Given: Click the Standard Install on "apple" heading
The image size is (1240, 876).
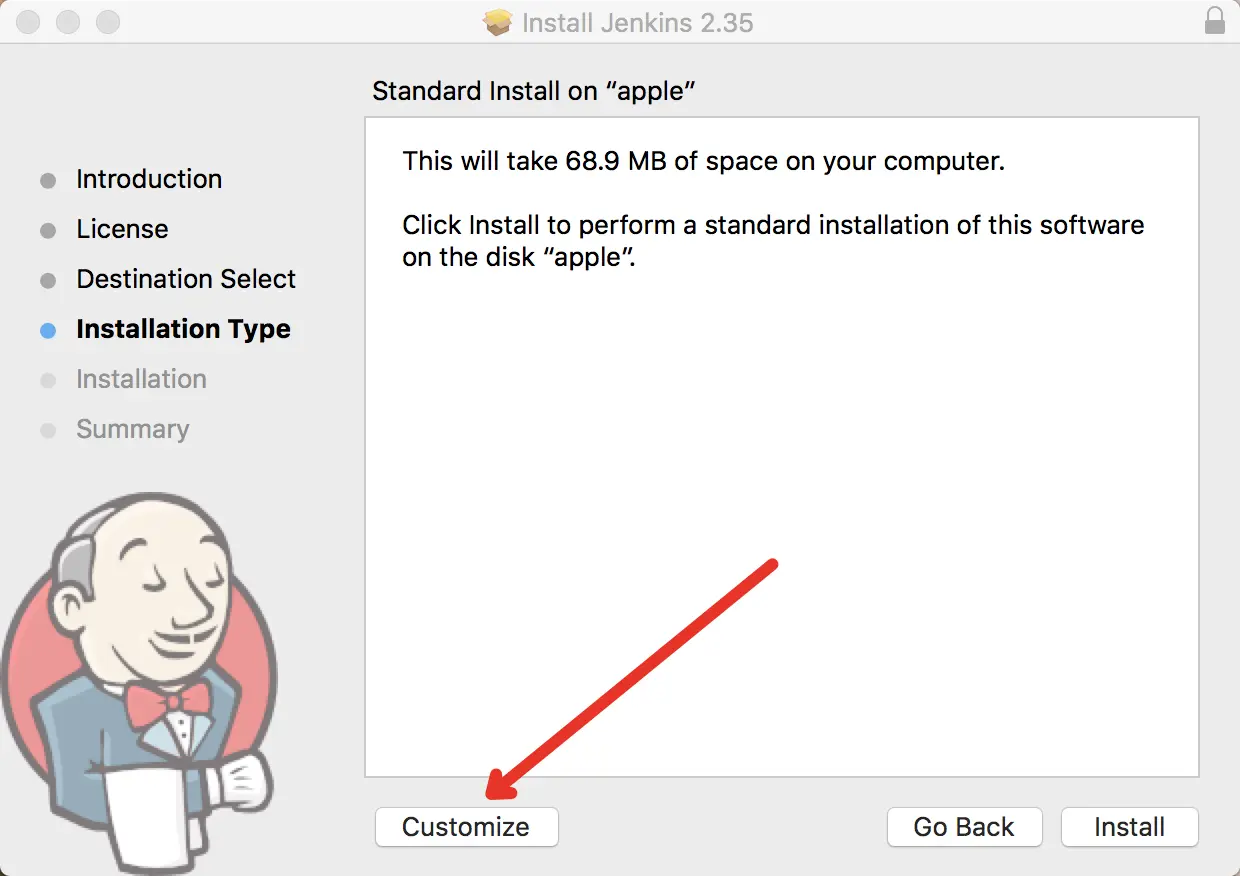Looking at the screenshot, I should 533,91.
